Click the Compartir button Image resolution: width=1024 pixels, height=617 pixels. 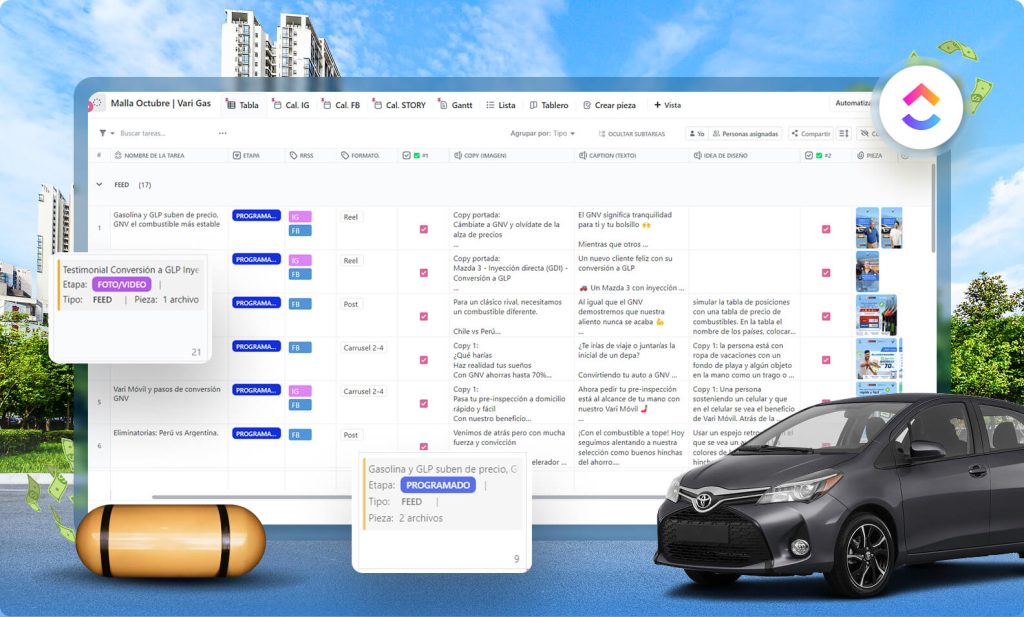point(810,133)
